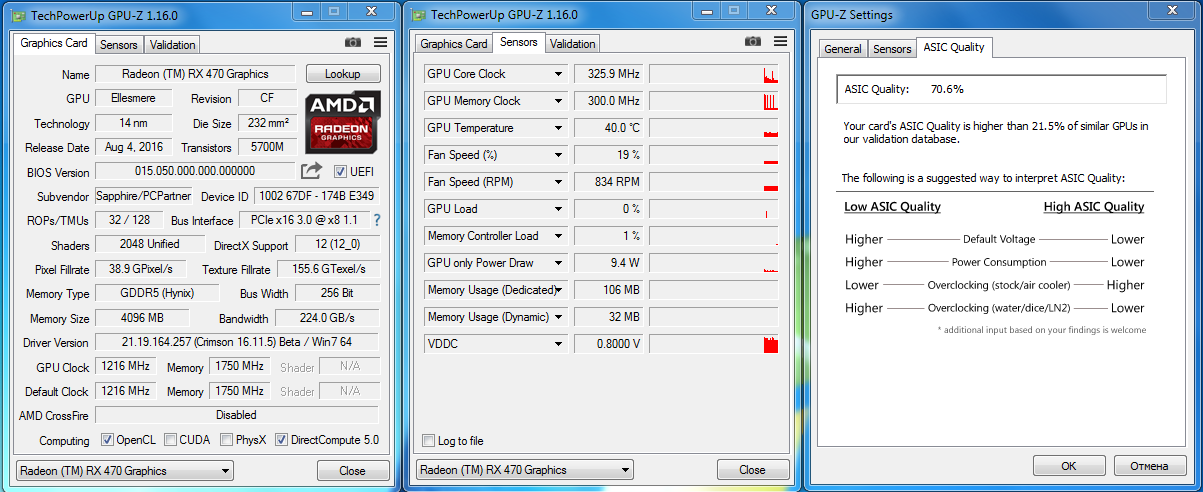This screenshot has height=492, width=1203.
Task: Expand the GPU Memory Clock sensor dropdown
Action: [x=559, y=101]
